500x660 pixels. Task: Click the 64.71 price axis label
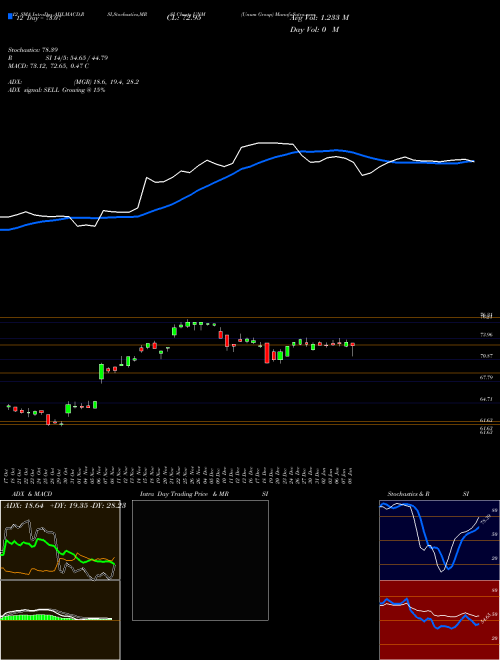click(486, 399)
